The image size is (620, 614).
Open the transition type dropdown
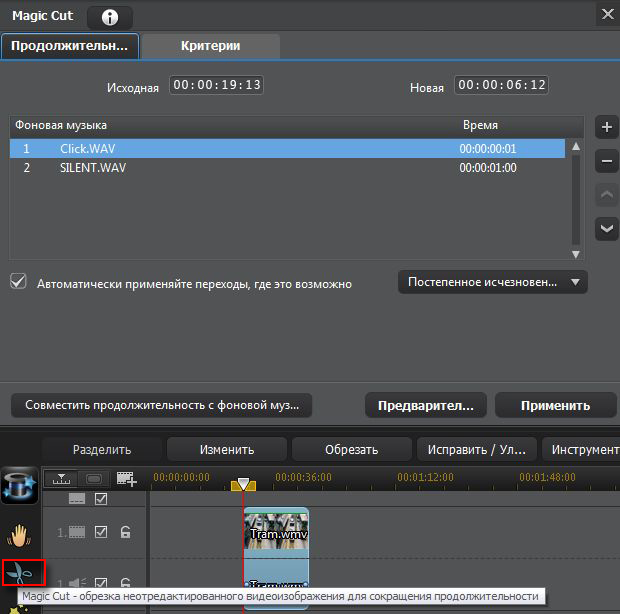492,282
